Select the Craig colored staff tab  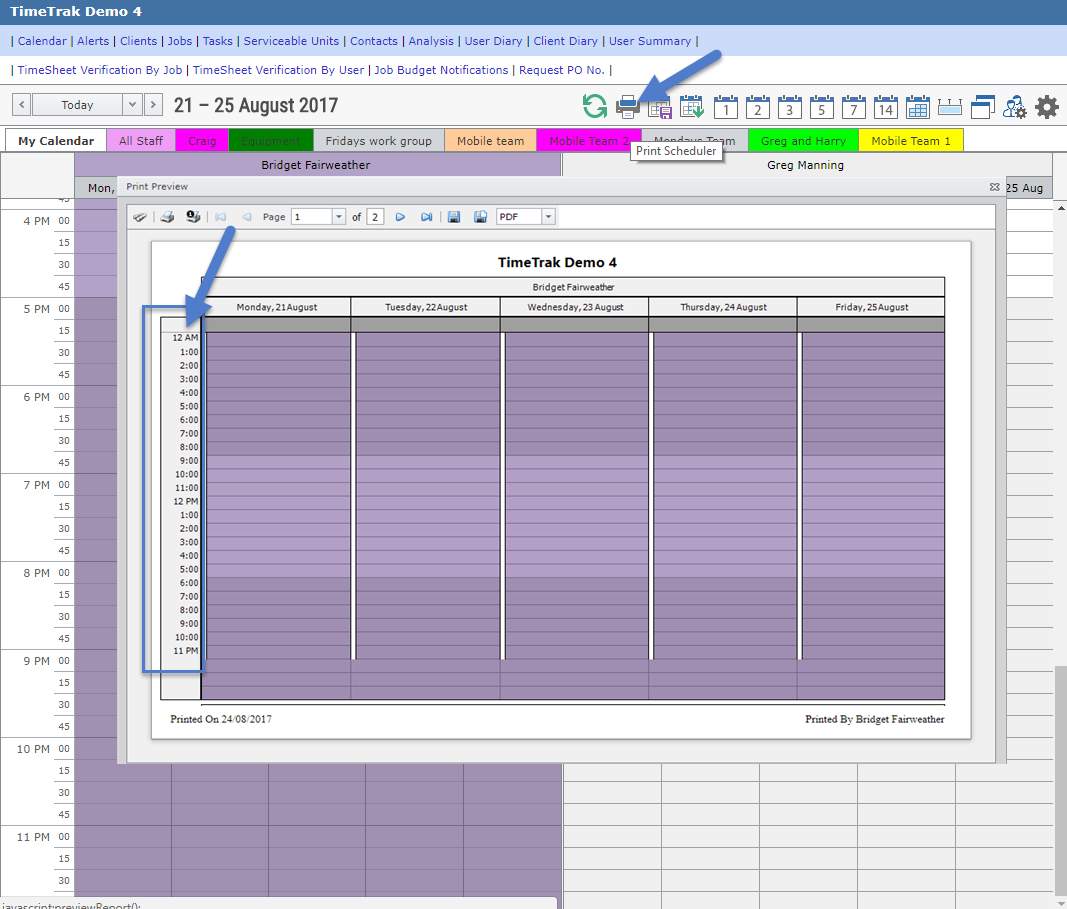201,140
